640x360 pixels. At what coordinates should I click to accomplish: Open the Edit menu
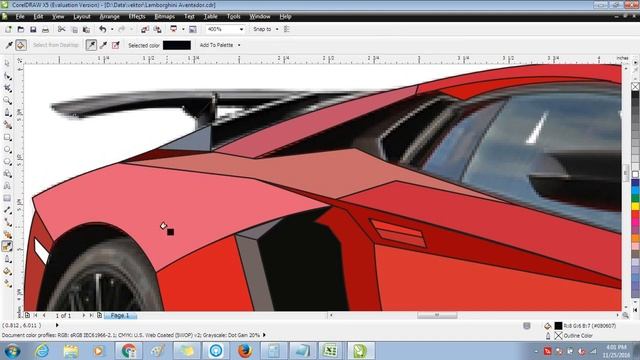[x=38, y=17]
